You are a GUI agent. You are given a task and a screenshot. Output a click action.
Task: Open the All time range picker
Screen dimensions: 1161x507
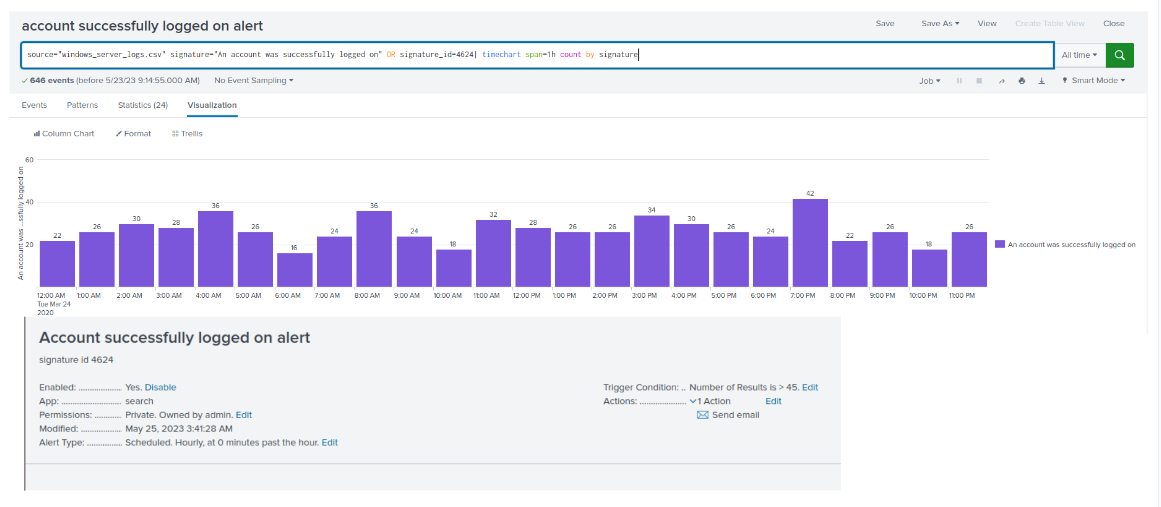pos(1080,55)
